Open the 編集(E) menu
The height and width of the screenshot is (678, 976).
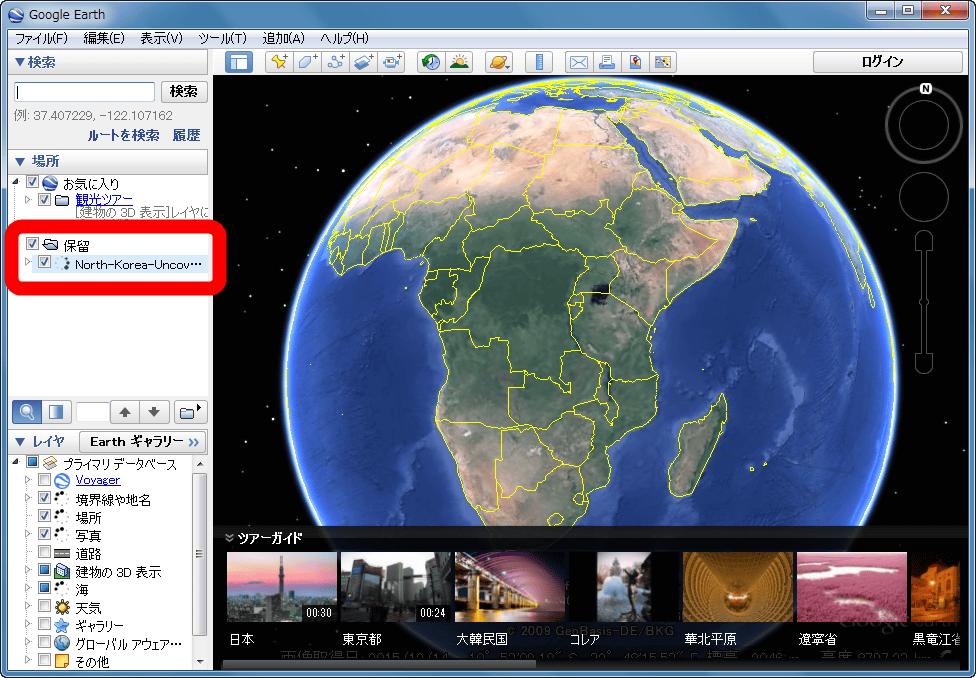(x=104, y=39)
